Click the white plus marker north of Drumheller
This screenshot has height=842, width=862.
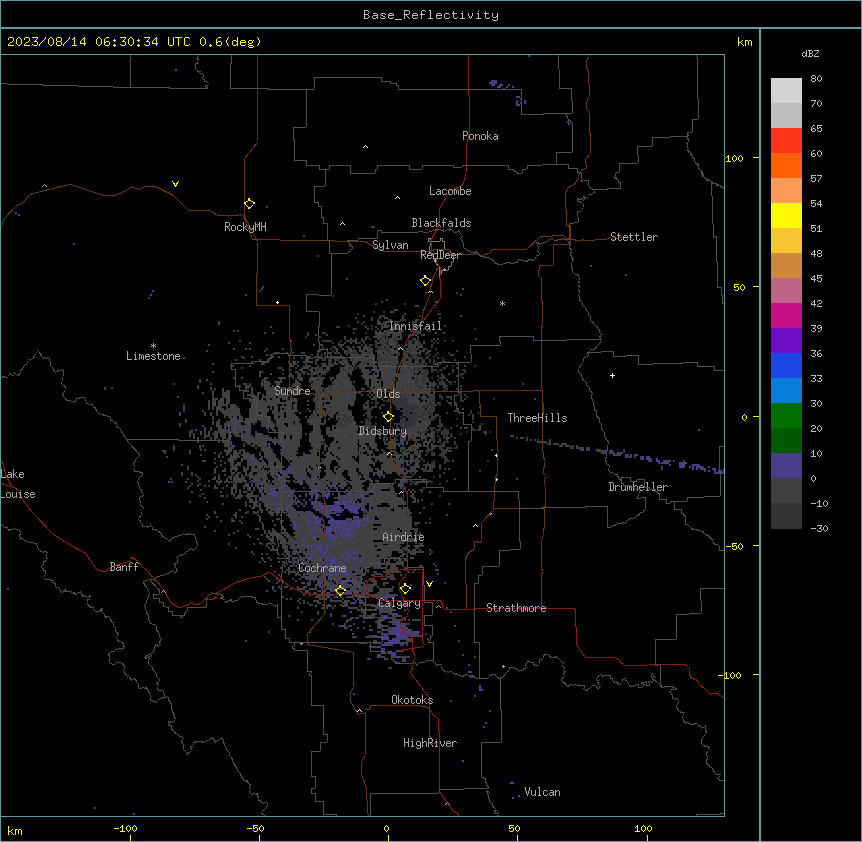(x=612, y=375)
